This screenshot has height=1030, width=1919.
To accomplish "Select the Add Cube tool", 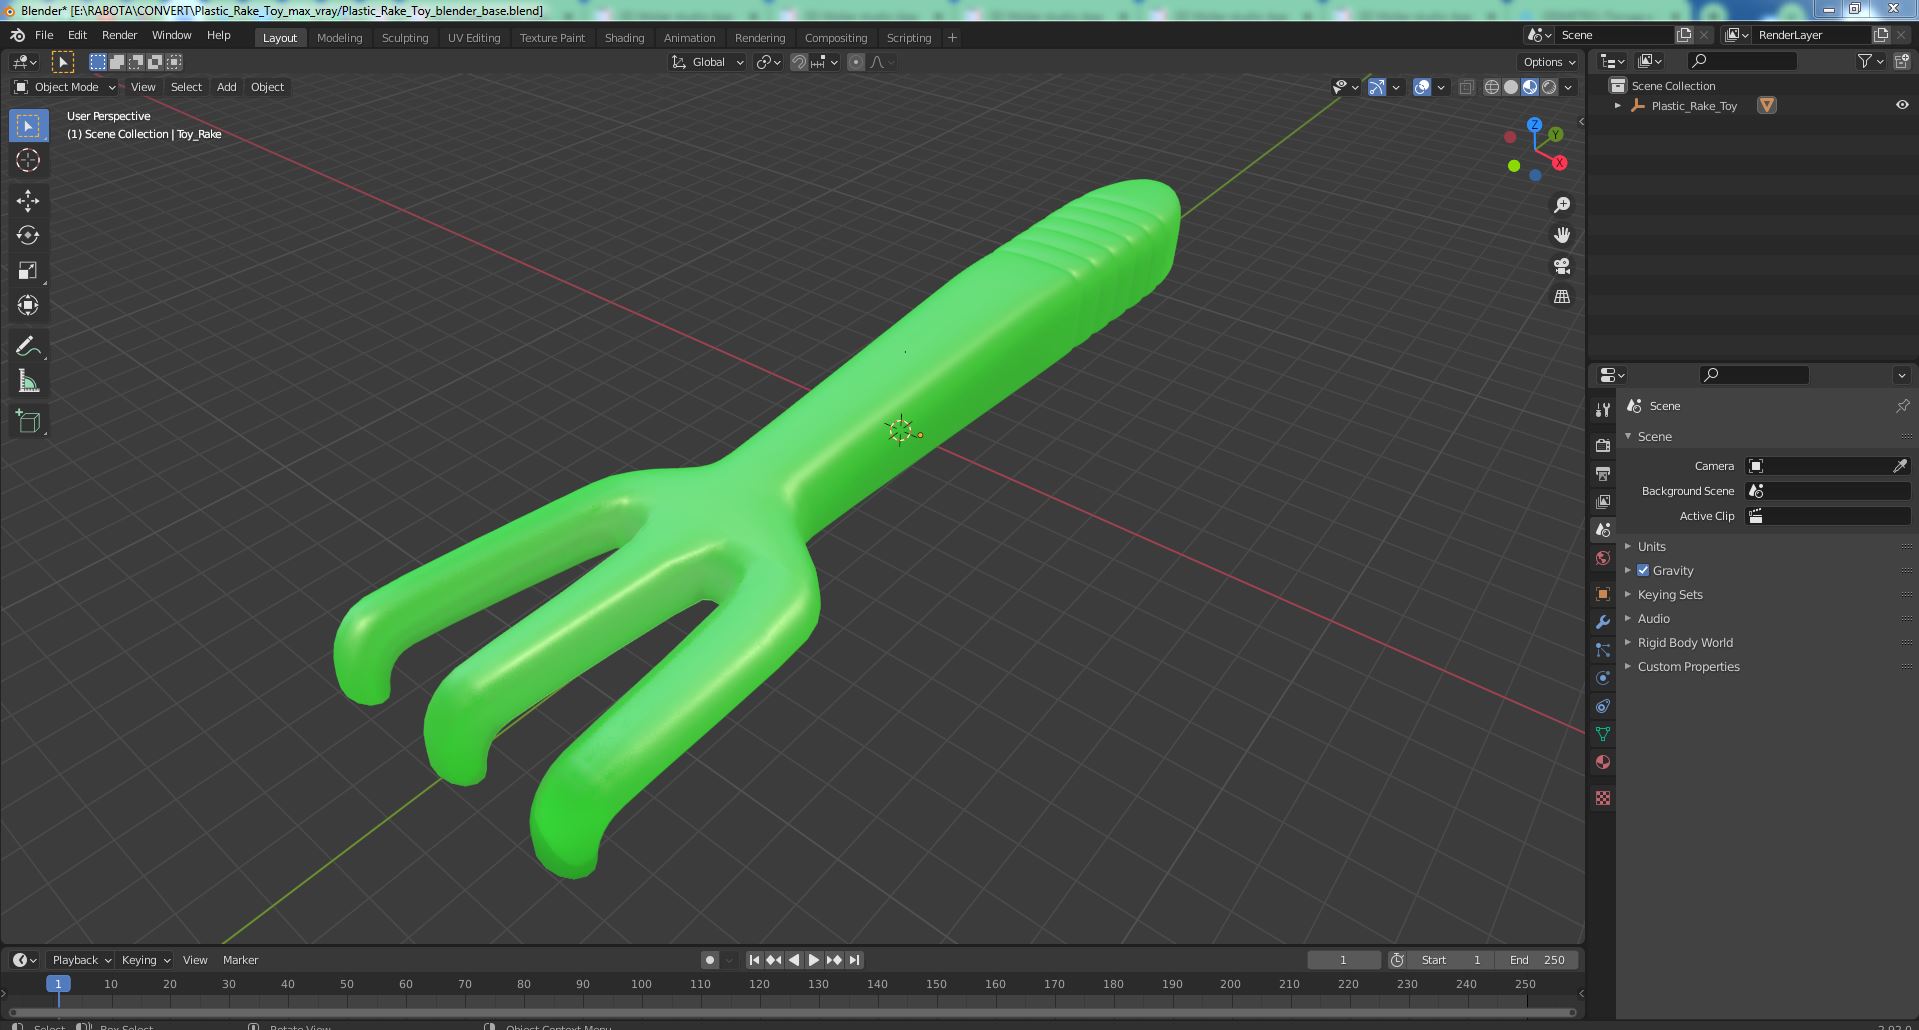I will [28, 421].
